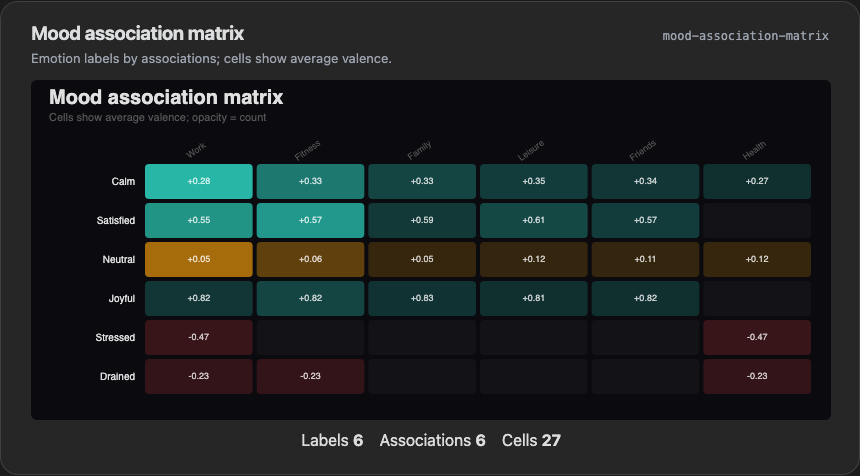Click the Neutral / Work orange cell
Screen dimensions: 860x476
[199, 259]
